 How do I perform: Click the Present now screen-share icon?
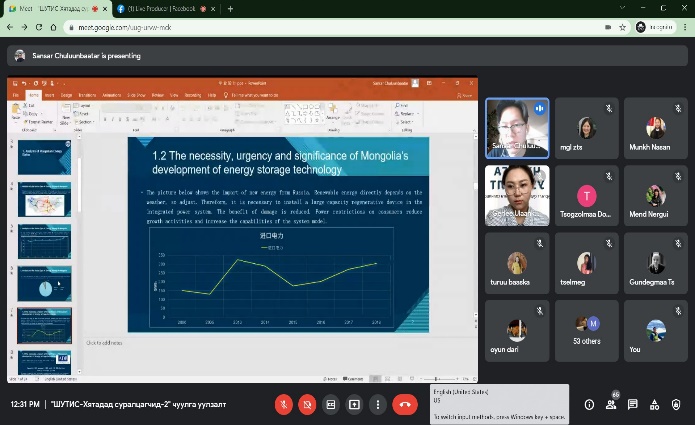click(354, 404)
